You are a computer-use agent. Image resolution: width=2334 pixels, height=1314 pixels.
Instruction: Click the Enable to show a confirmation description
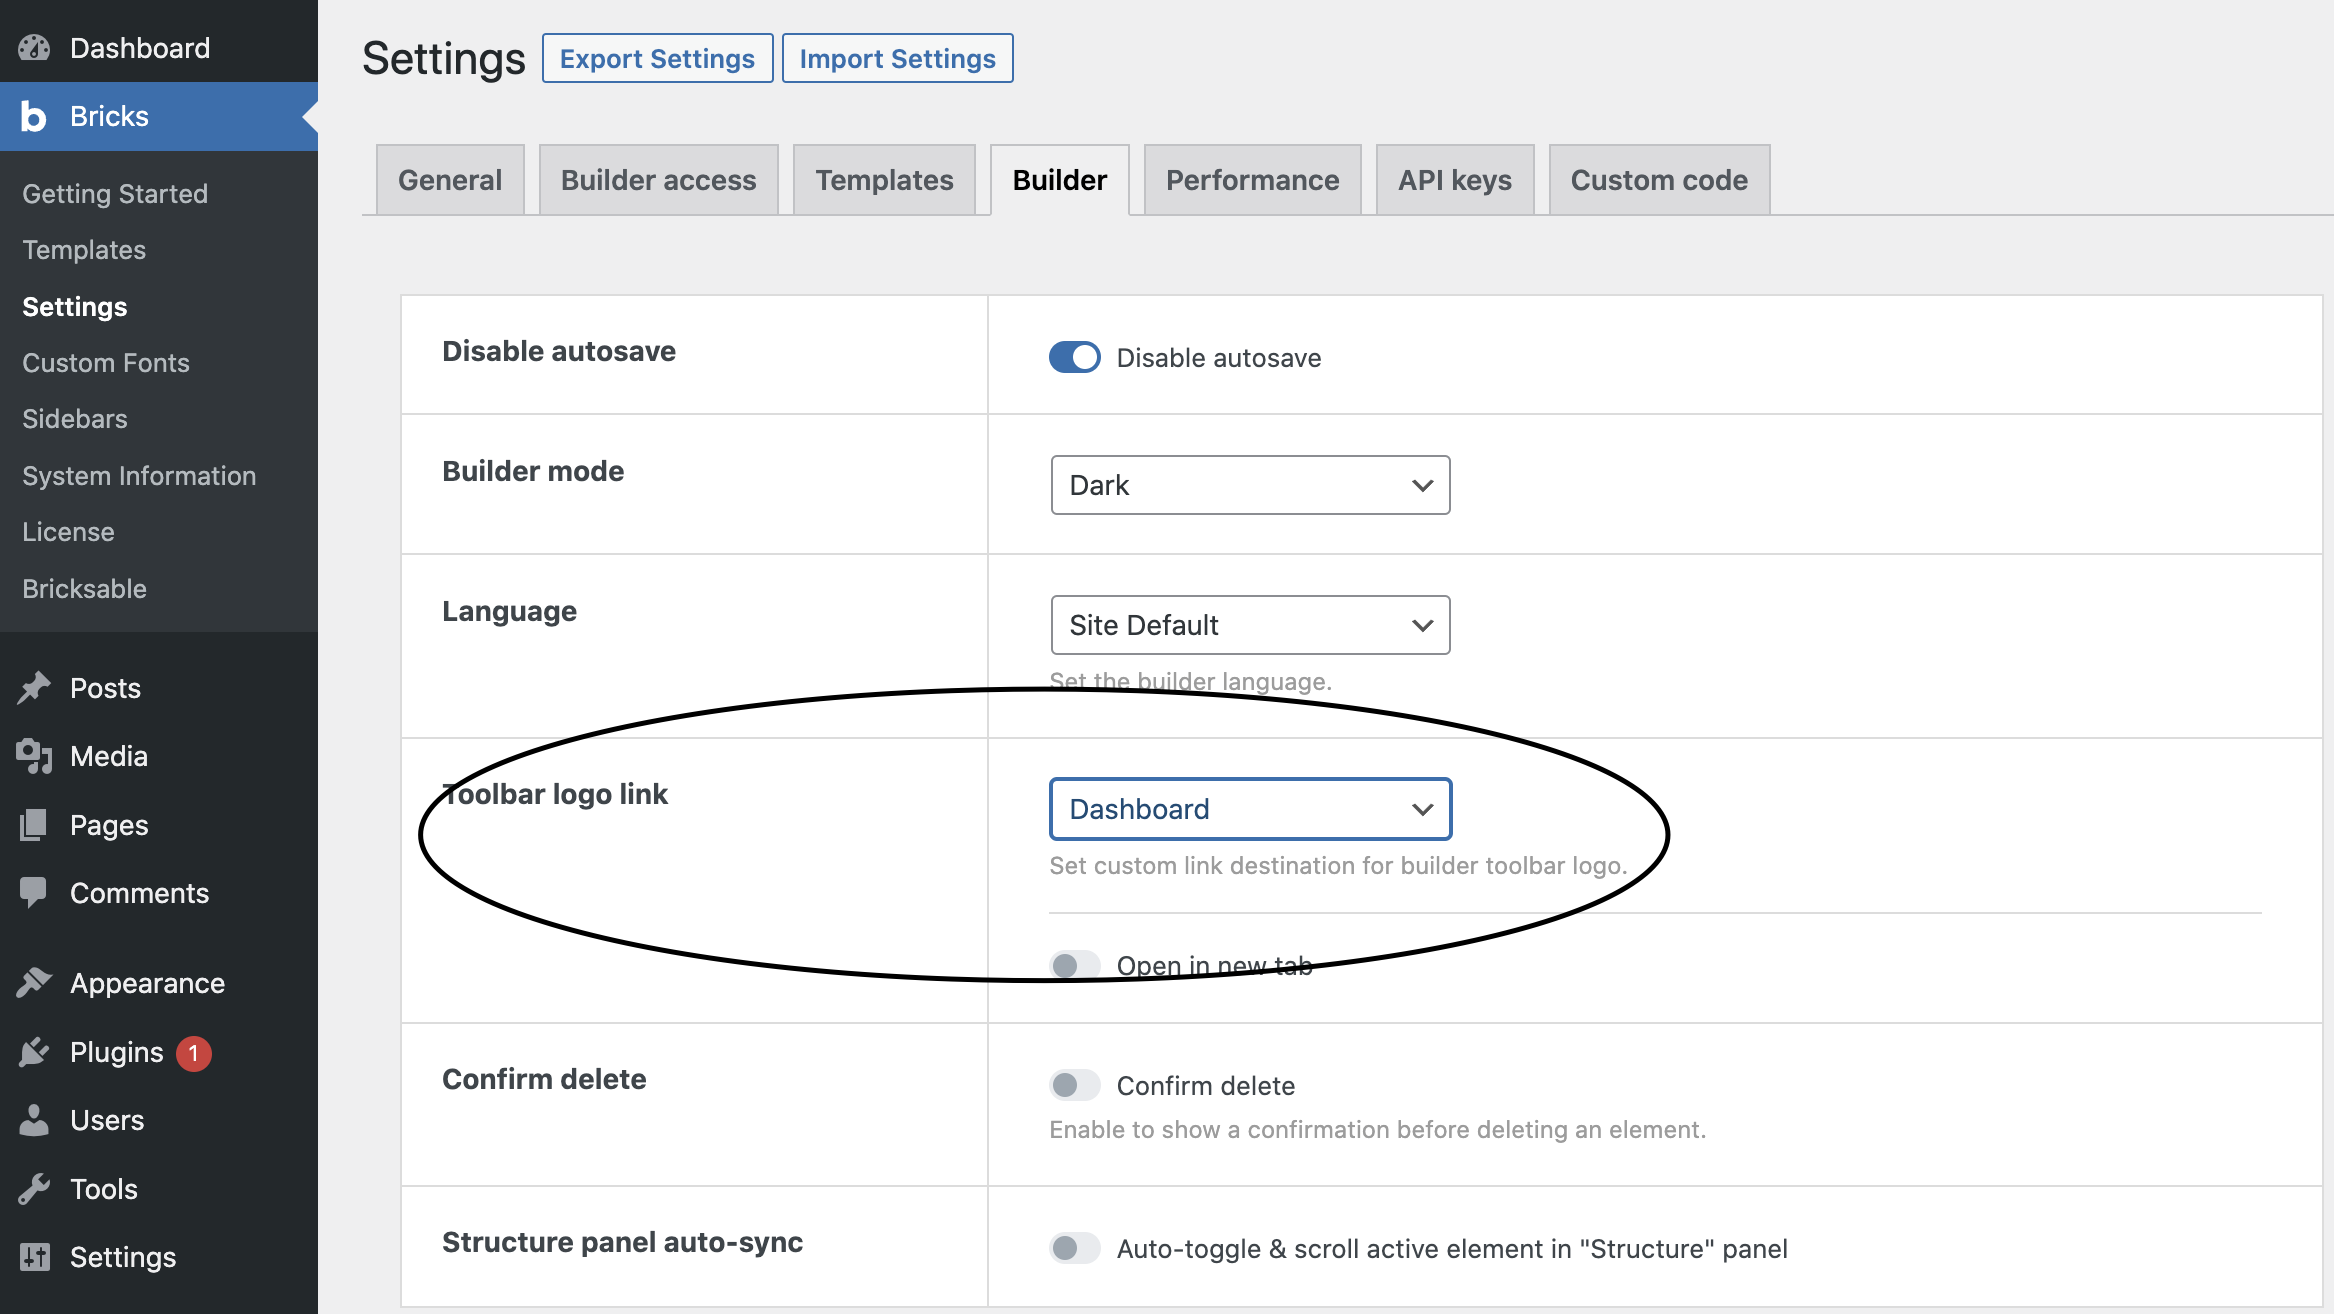point(1378,1130)
